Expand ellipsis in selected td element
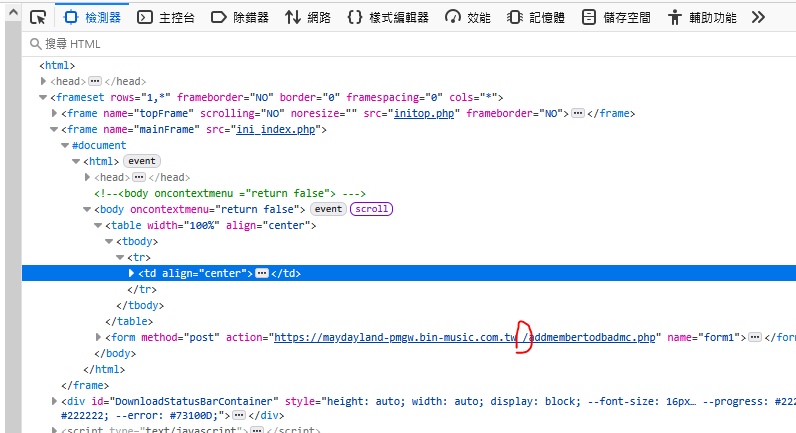The height and width of the screenshot is (433, 796). pyautogui.click(x=261, y=273)
